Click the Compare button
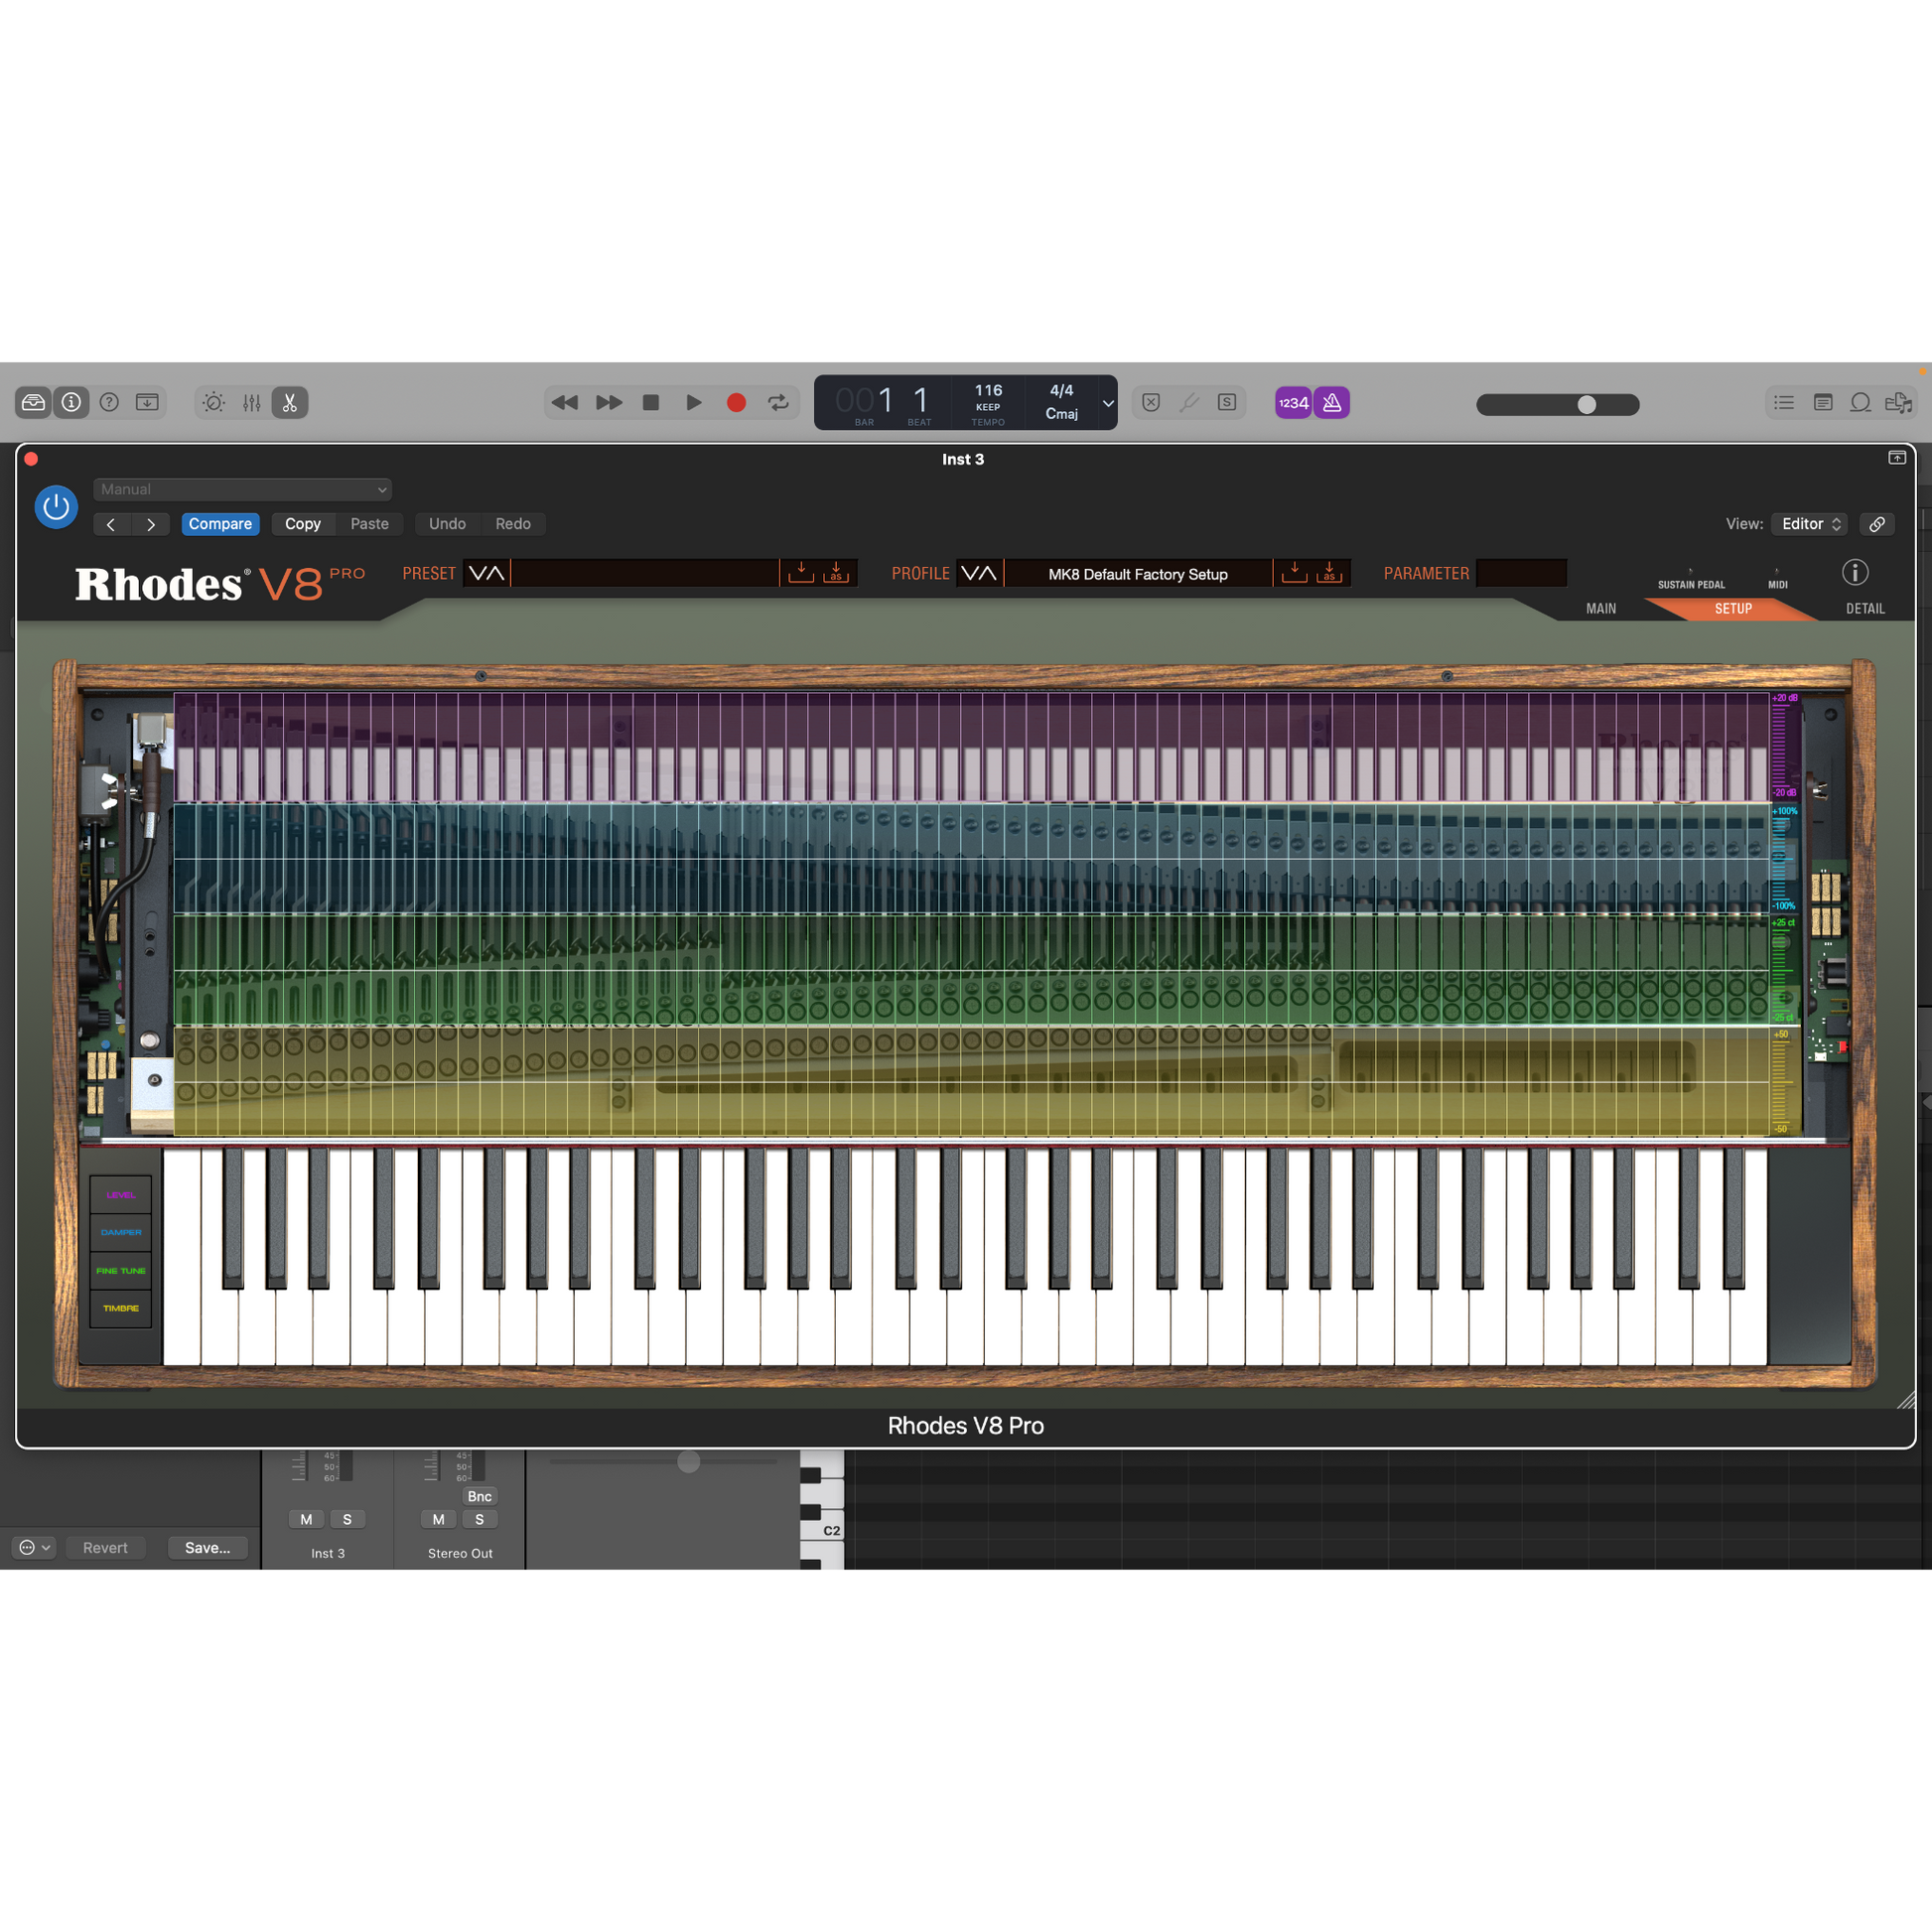This screenshot has width=1932, height=1932. coord(220,524)
